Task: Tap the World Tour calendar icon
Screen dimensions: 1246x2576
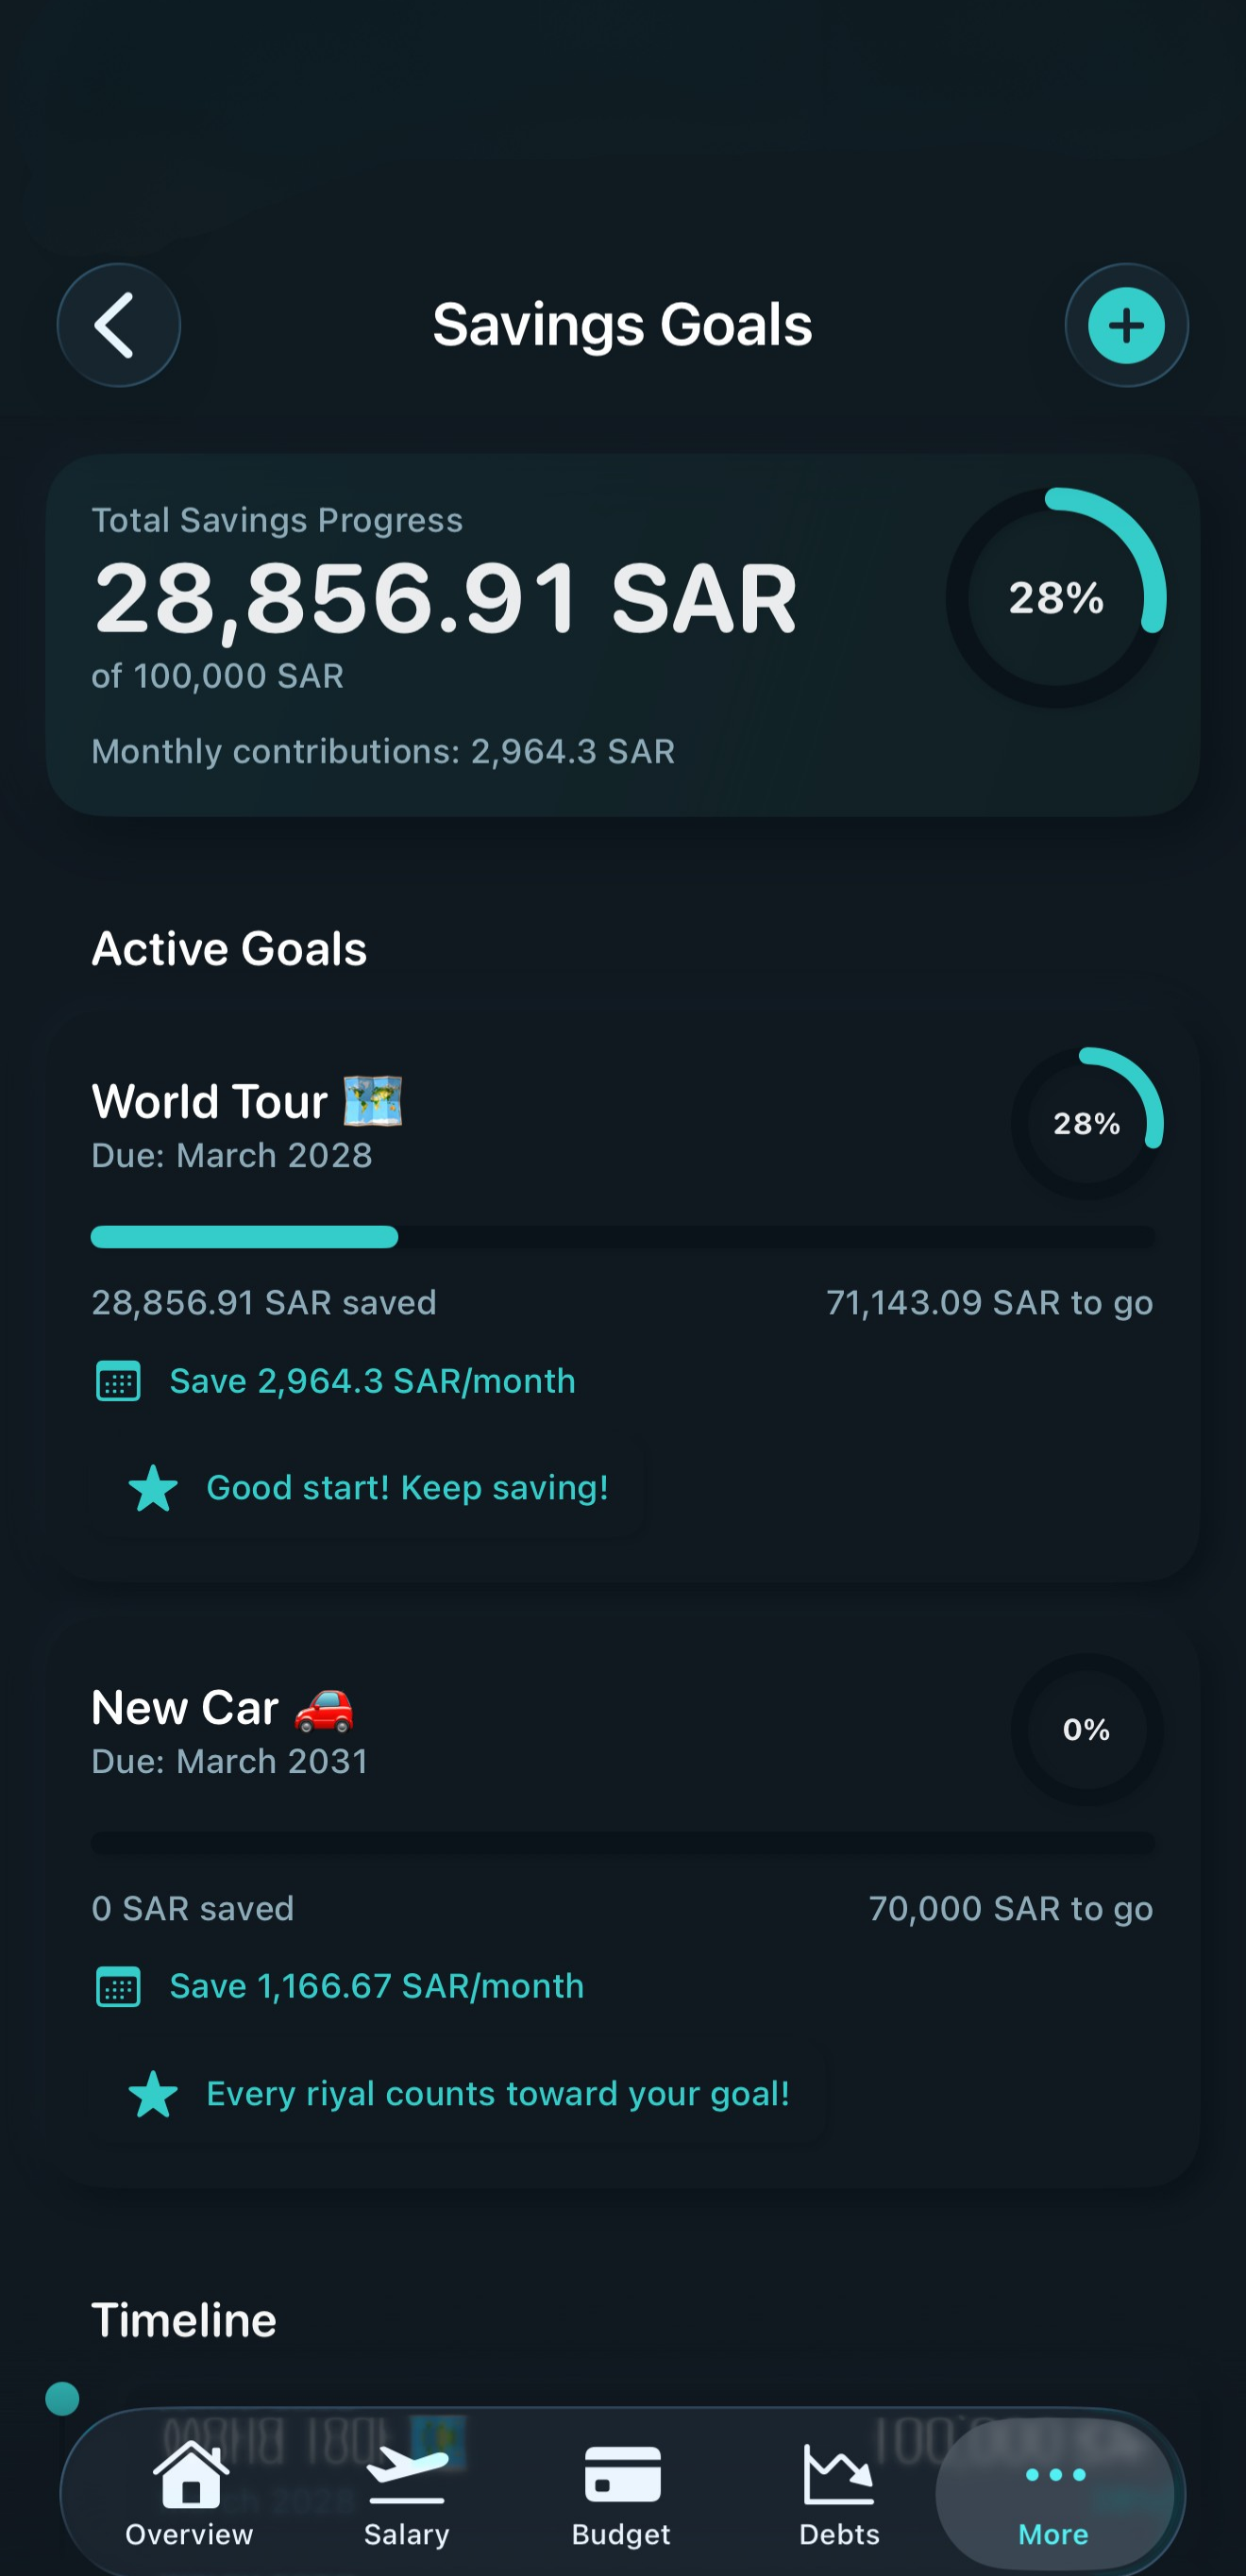Action: [x=118, y=1381]
